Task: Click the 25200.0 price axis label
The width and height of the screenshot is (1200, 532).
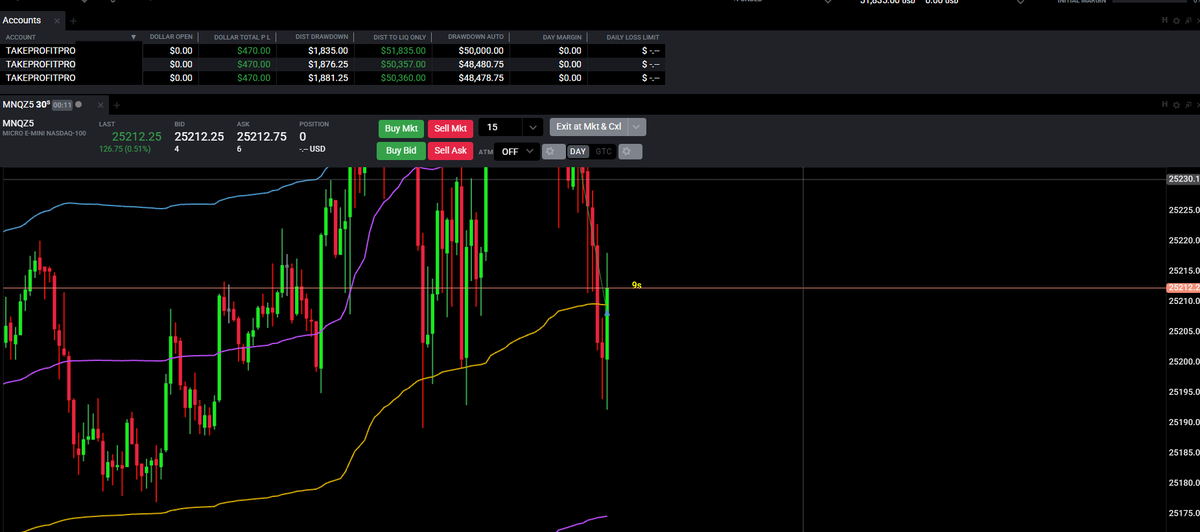Action: point(1184,361)
